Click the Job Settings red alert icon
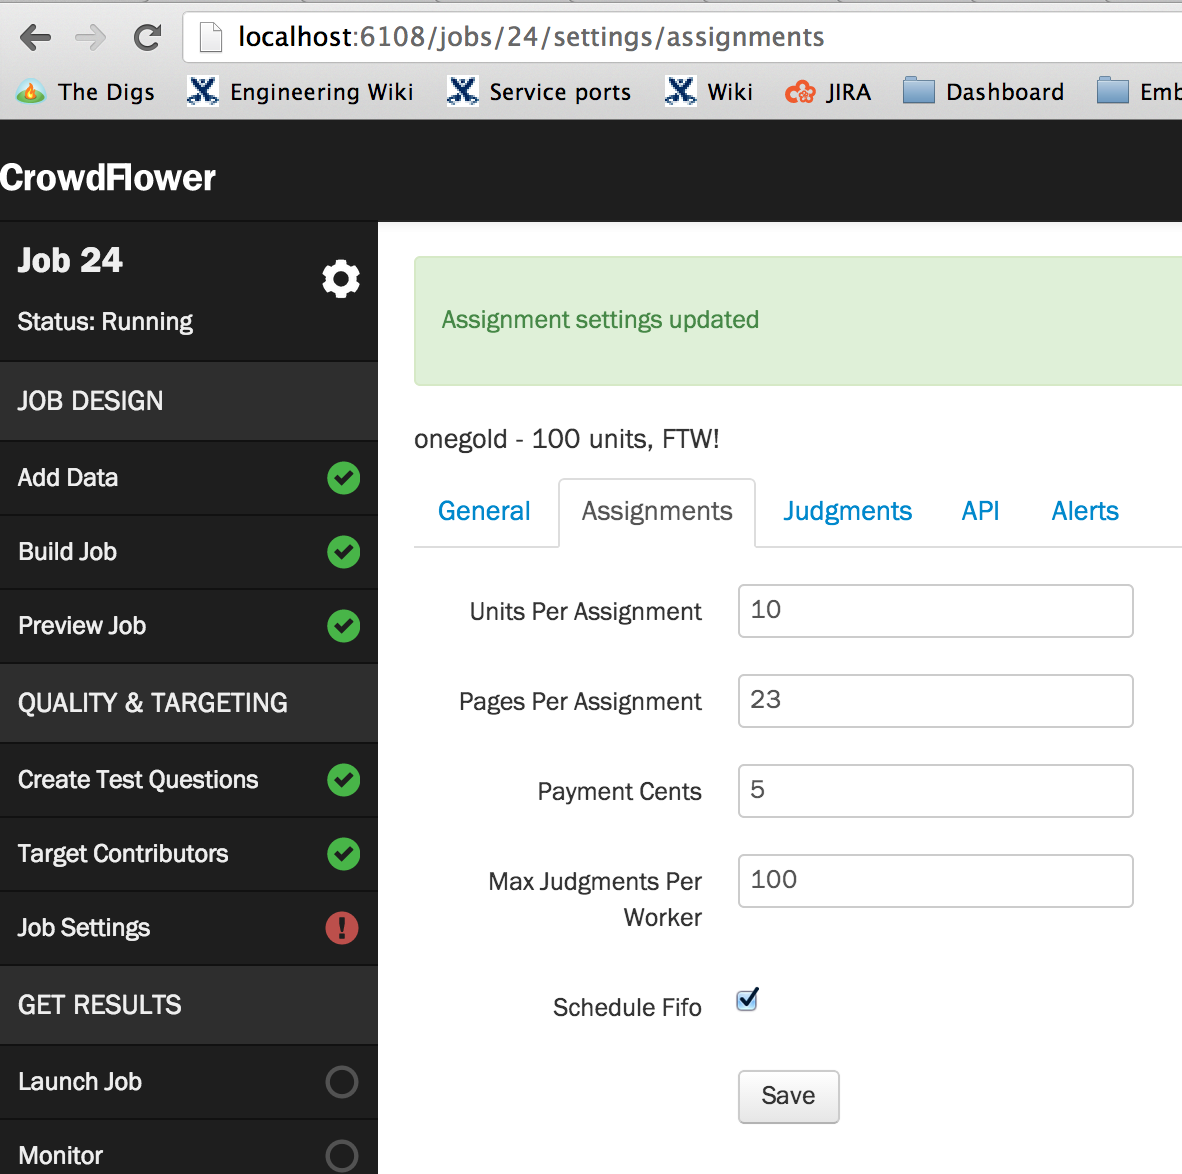The width and height of the screenshot is (1182, 1174). click(x=342, y=928)
